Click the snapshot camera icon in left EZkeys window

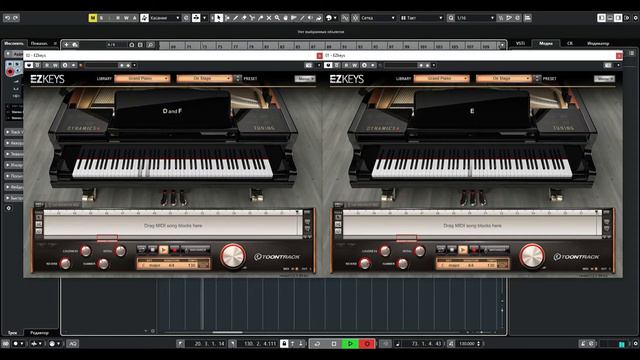pyautogui.click(x=309, y=65)
